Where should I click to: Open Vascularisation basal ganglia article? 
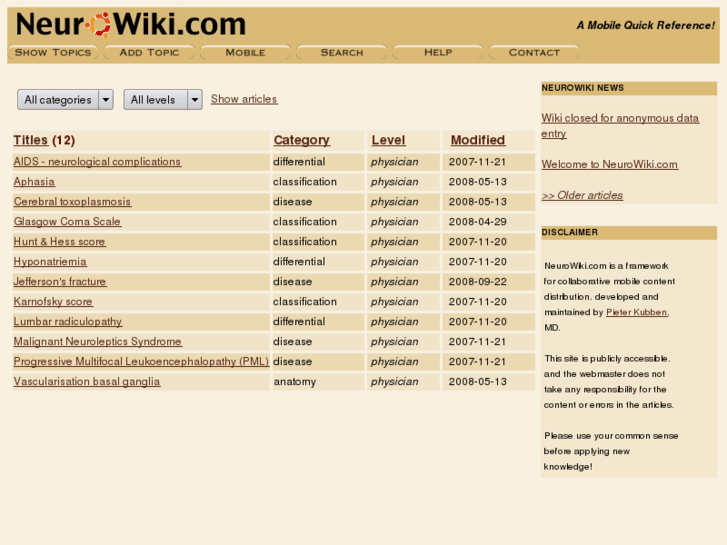87,381
